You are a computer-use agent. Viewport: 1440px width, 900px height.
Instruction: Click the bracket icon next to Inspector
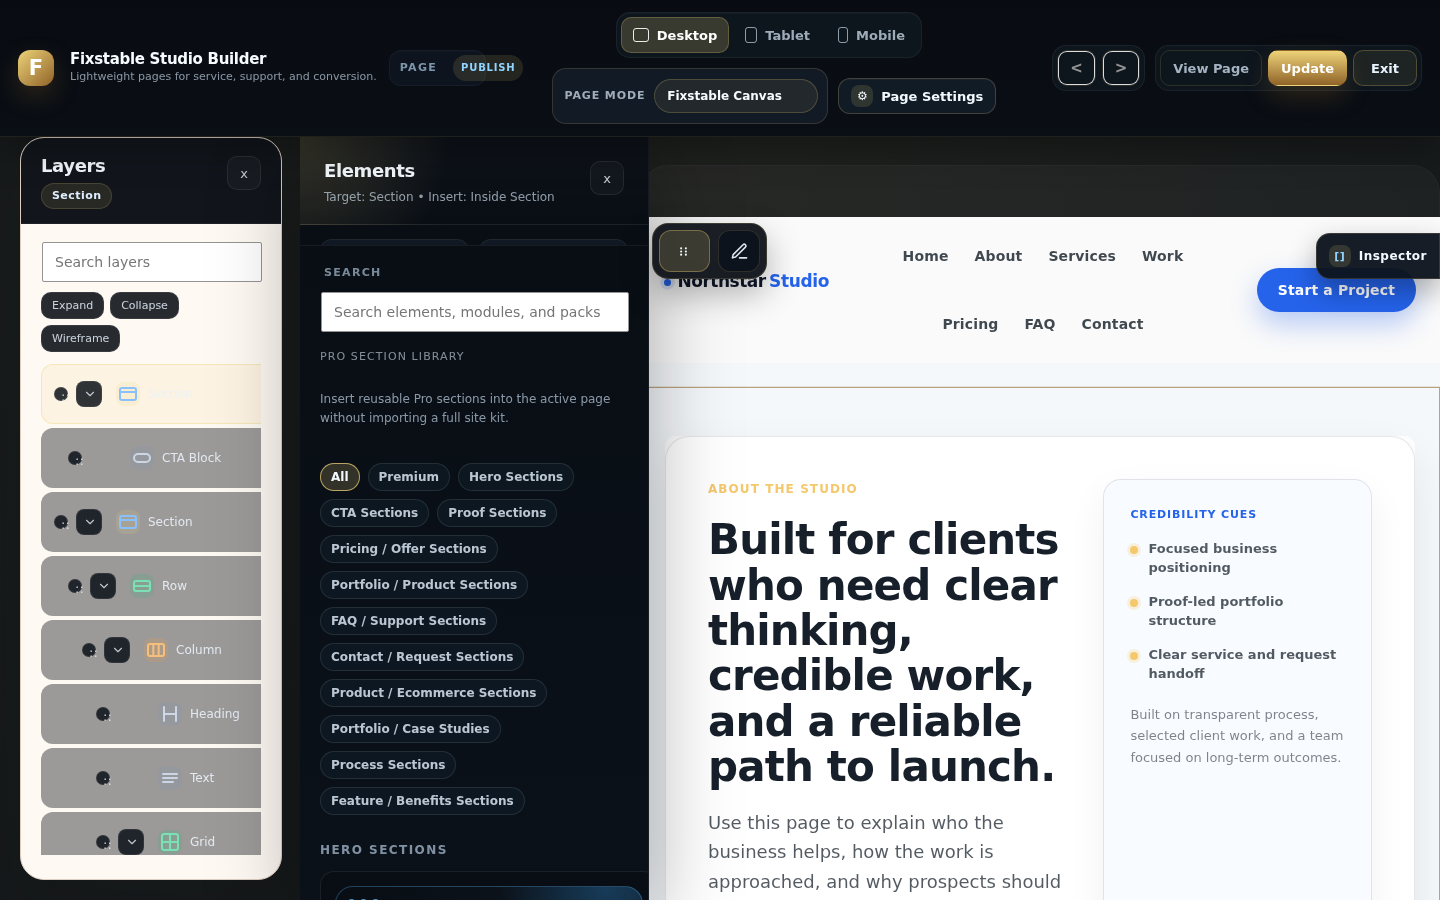pos(1340,256)
